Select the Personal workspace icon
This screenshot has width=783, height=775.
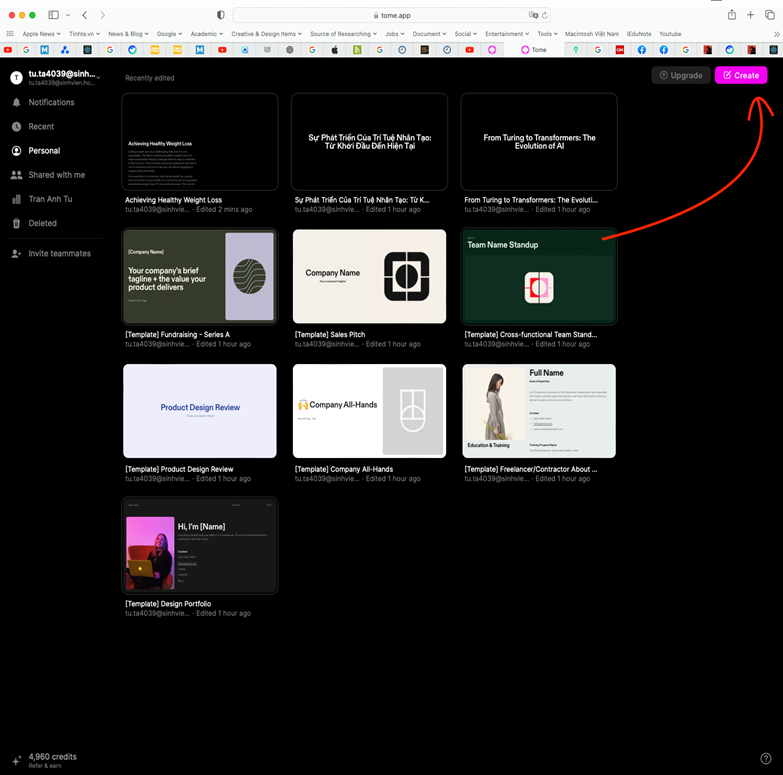[16, 151]
